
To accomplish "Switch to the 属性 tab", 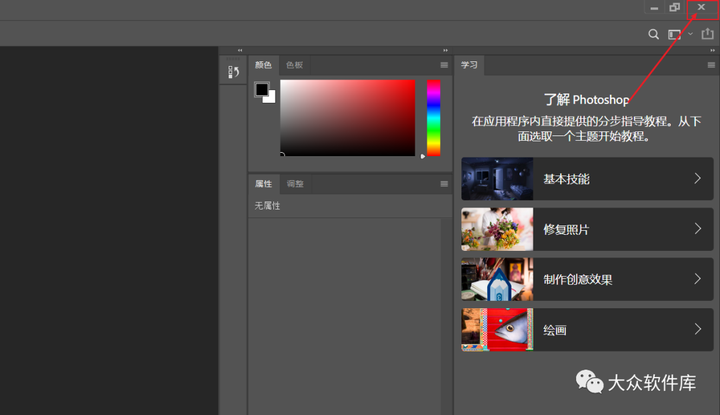I will coord(264,184).
